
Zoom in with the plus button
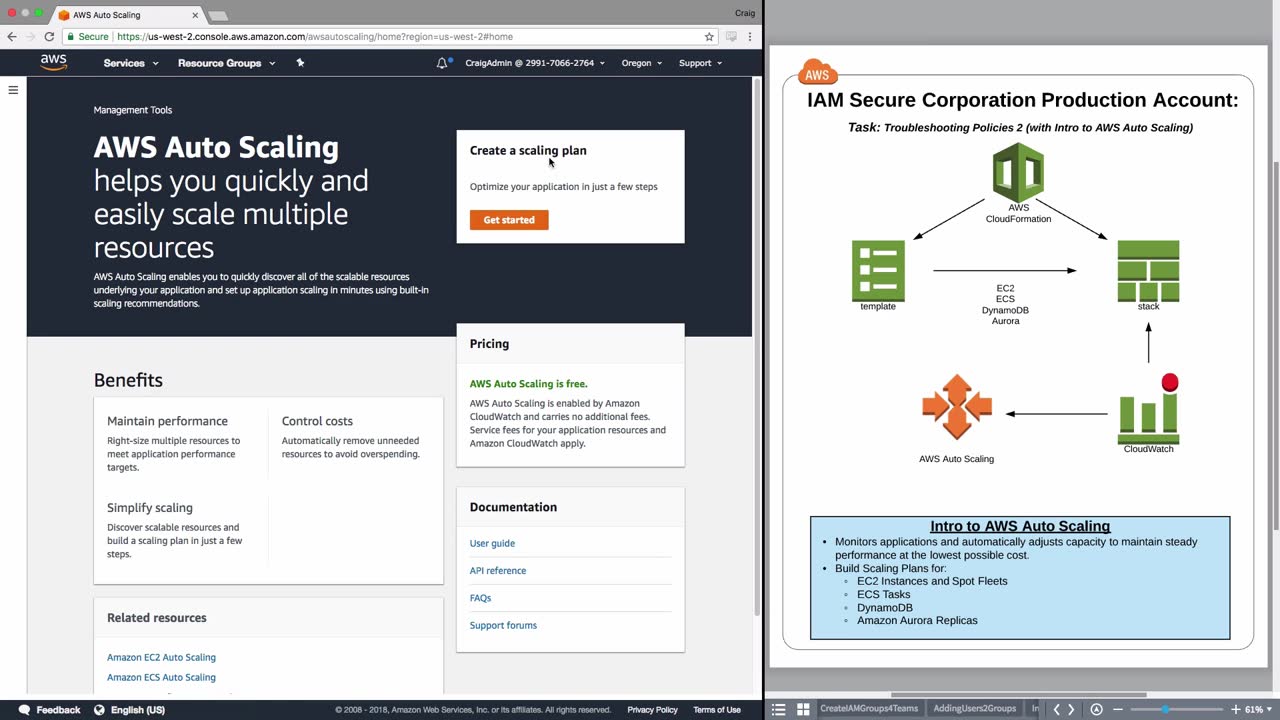[1236, 709]
